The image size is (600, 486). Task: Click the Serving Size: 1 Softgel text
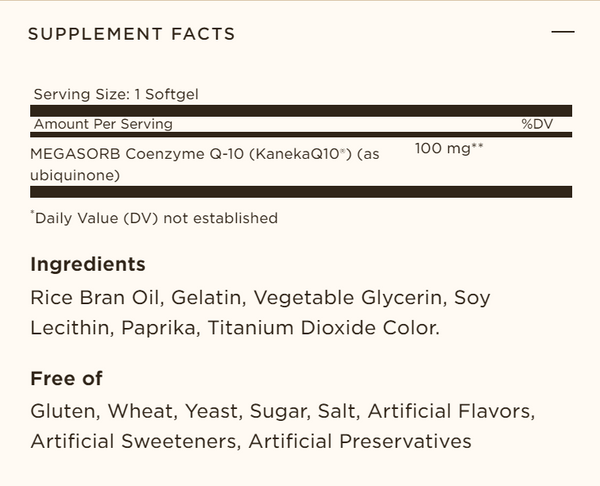click(x=116, y=94)
